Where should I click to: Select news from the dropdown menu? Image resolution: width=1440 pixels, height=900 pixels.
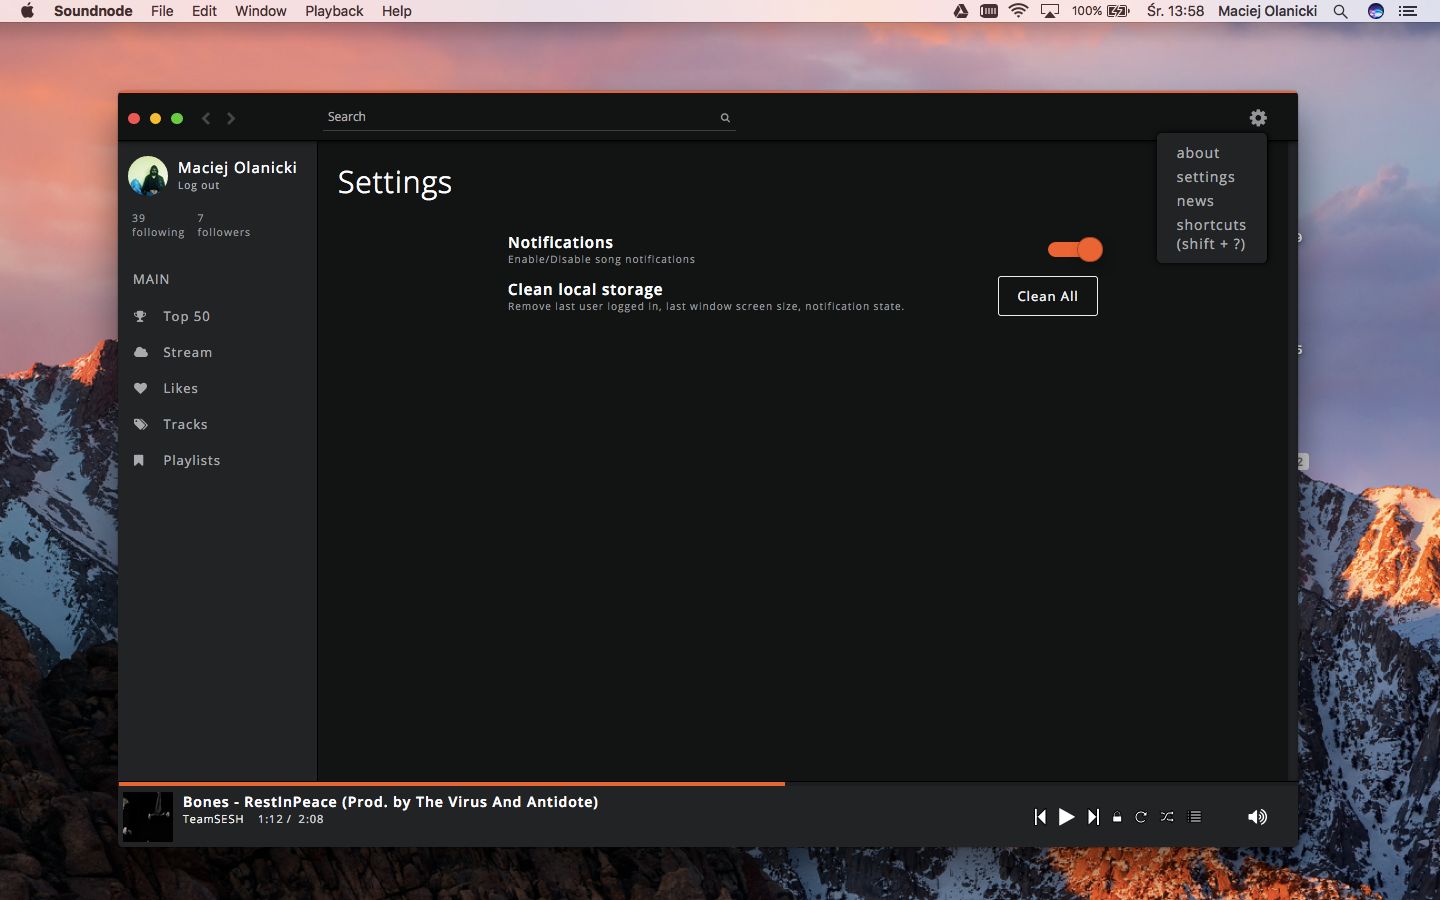tap(1195, 201)
